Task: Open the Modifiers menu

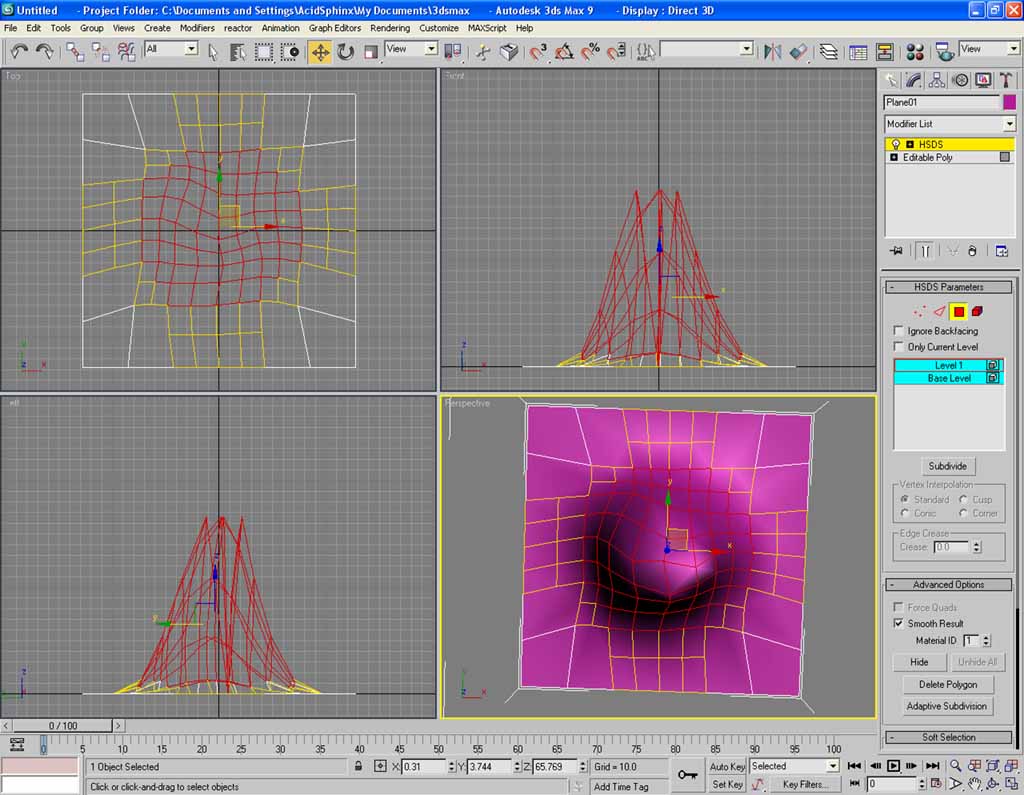Action: 197,28
